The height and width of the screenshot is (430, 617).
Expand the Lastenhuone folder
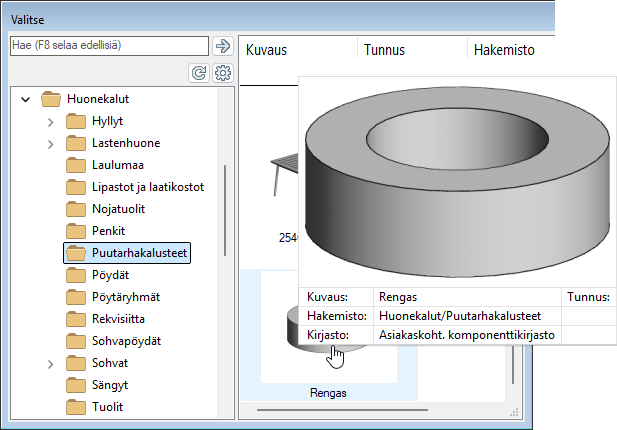click(50, 143)
